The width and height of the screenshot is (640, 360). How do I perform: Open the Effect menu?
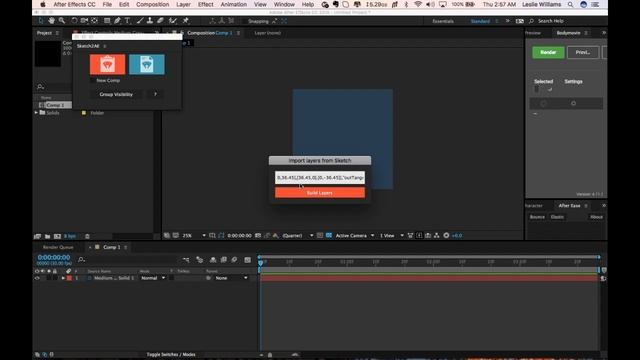[x=205, y=4]
